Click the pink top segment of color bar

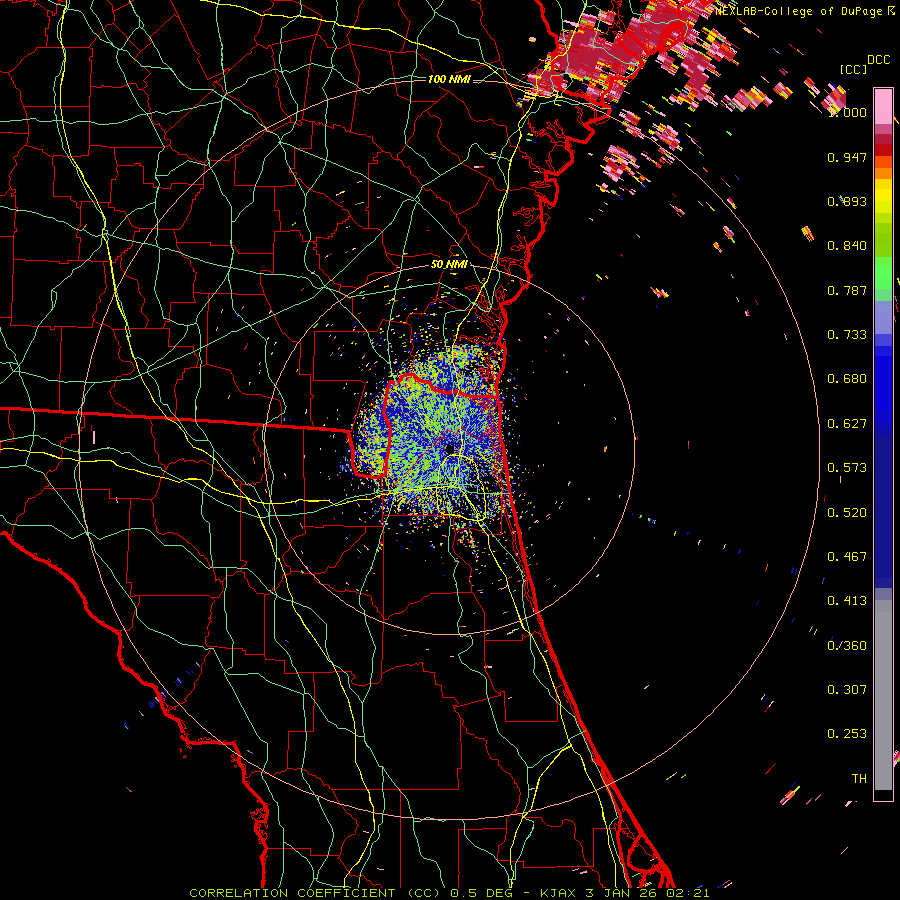pos(883,106)
